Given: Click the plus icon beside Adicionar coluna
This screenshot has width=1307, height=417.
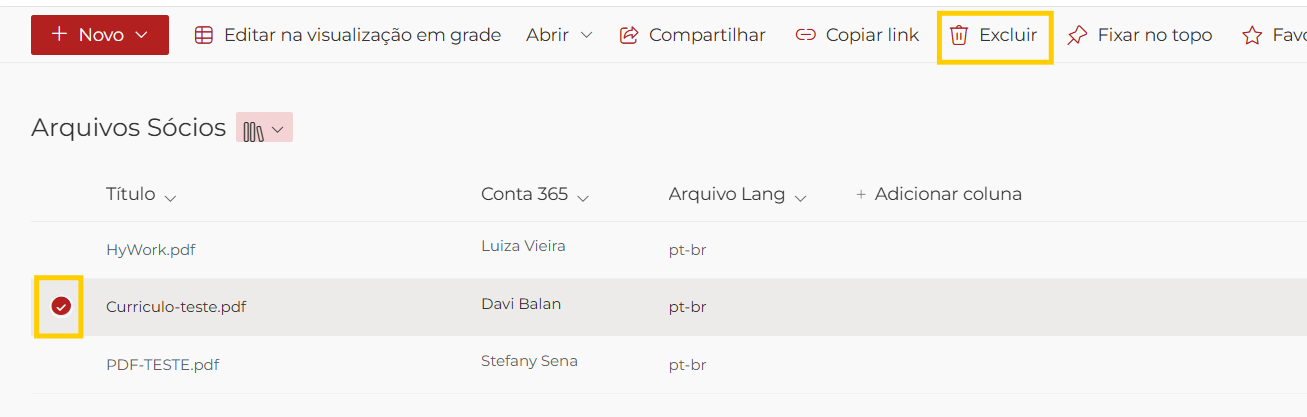Looking at the screenshot, I should (x=861, y=195).
